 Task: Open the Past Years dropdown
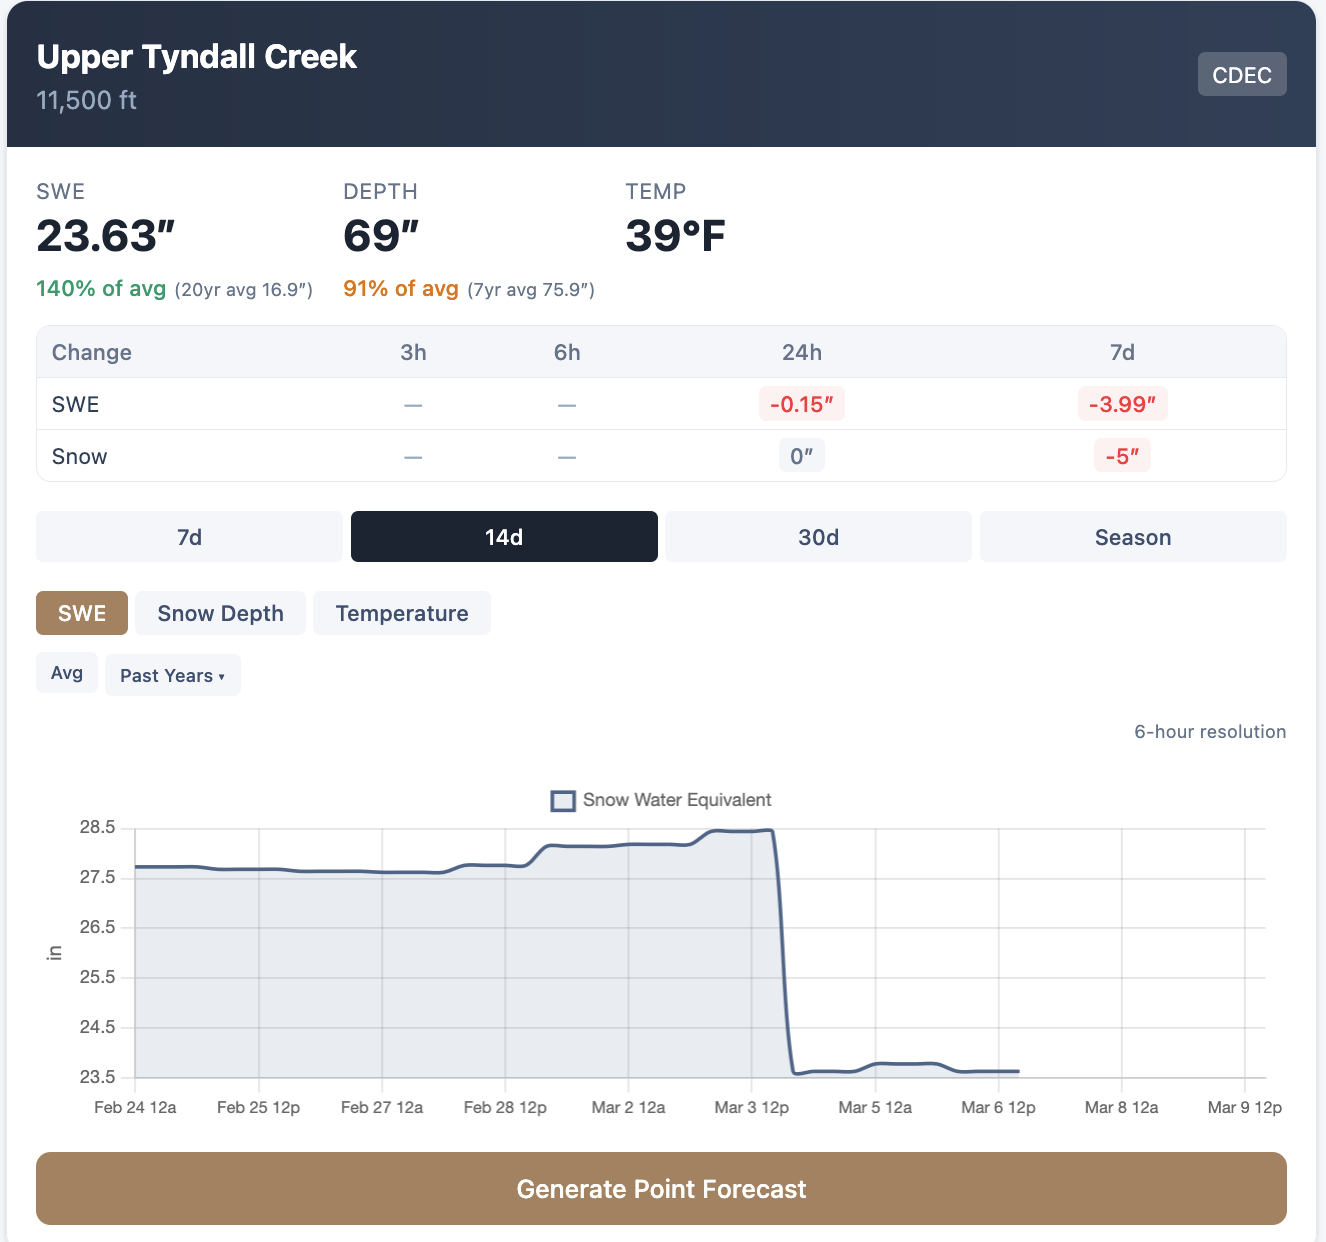click(x=172, y=675)
